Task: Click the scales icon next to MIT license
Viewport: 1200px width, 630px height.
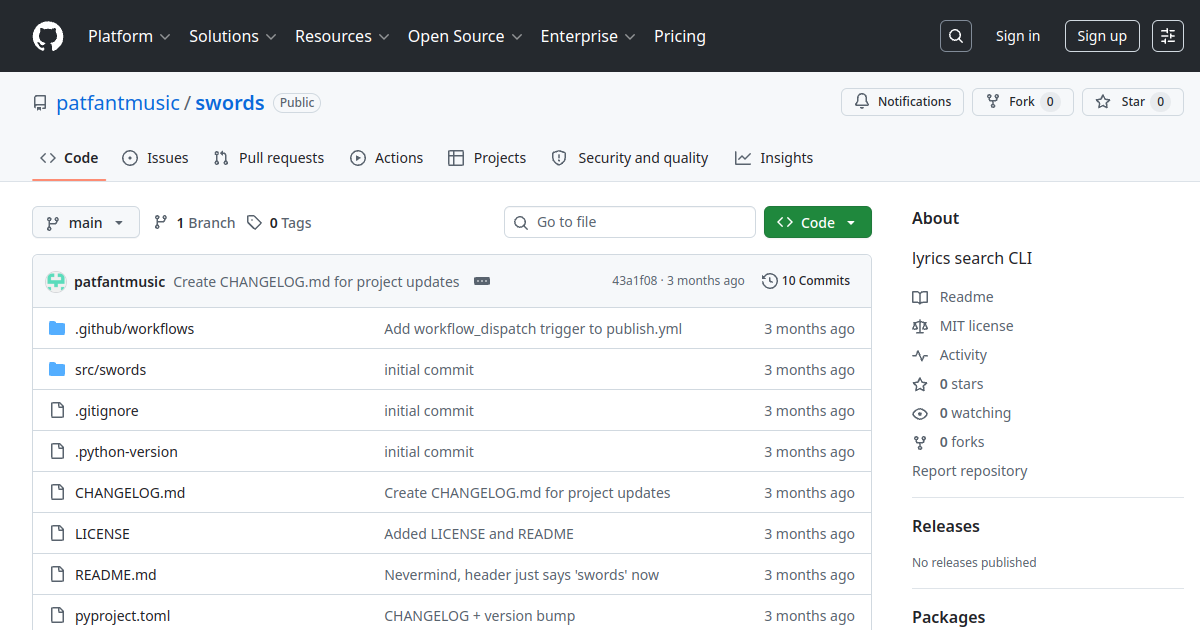Action: (x=920, y=326)
